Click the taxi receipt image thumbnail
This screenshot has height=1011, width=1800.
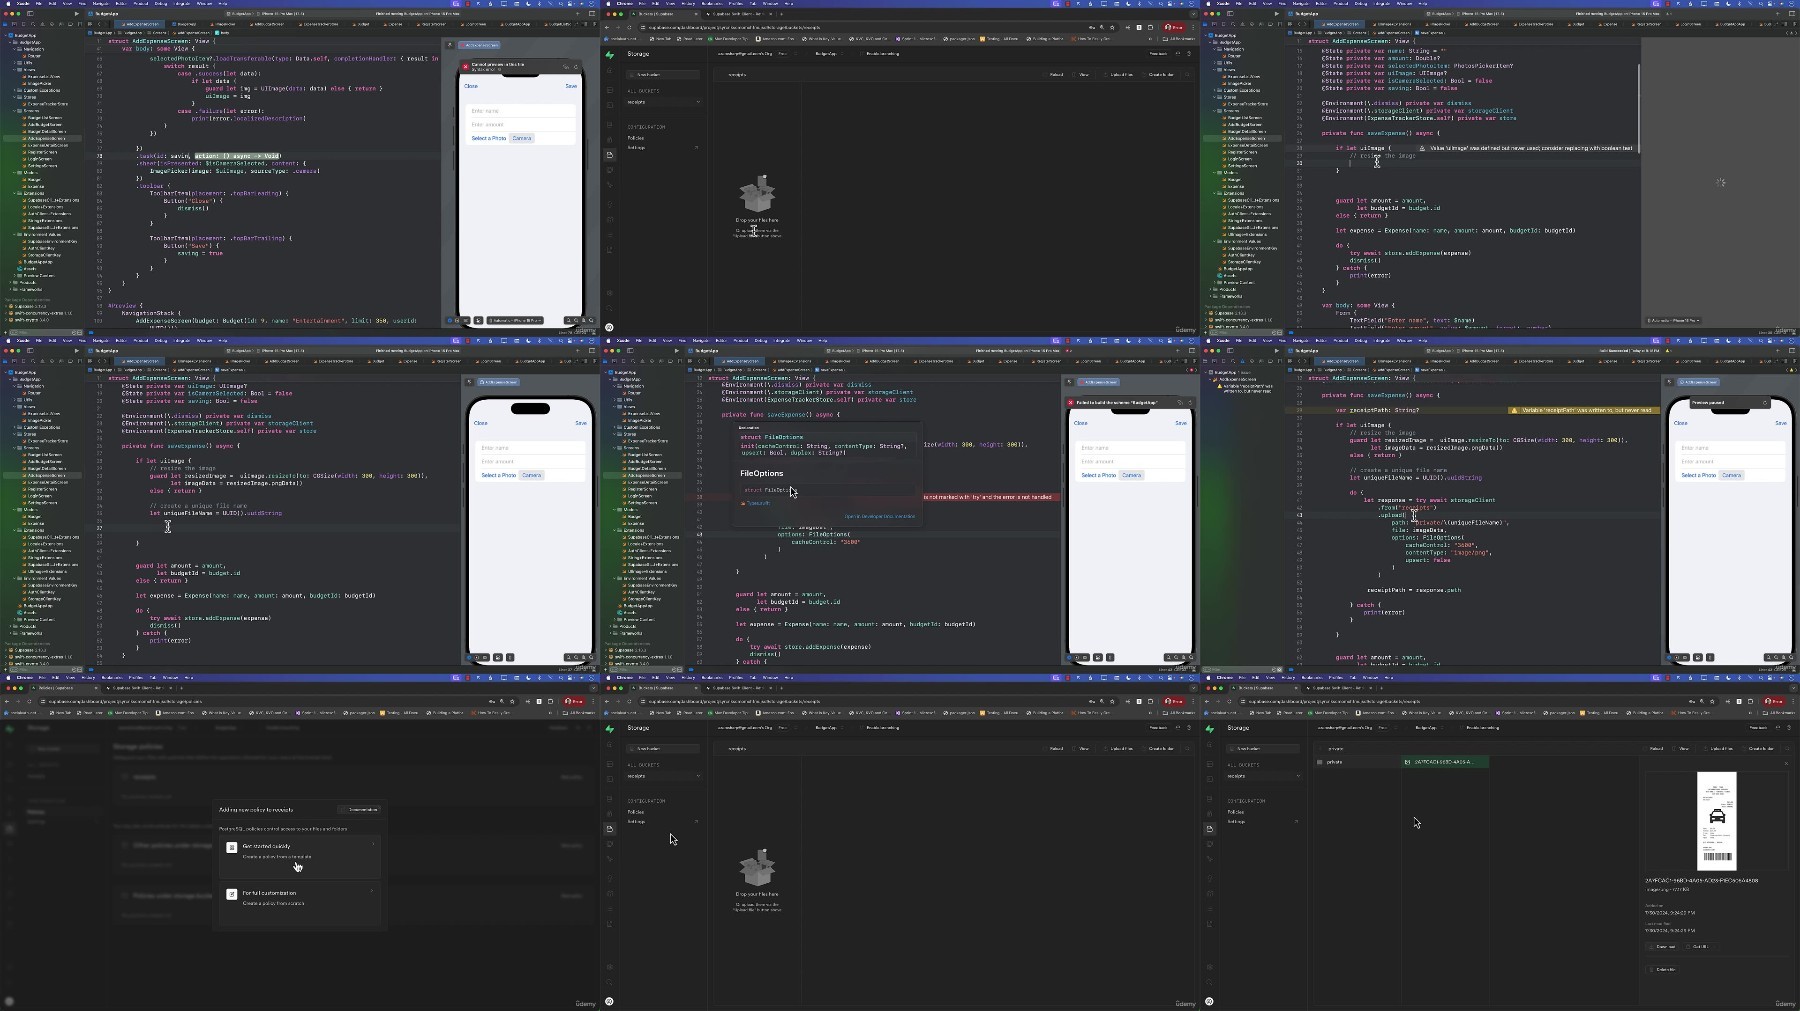tap(1717, 821)
